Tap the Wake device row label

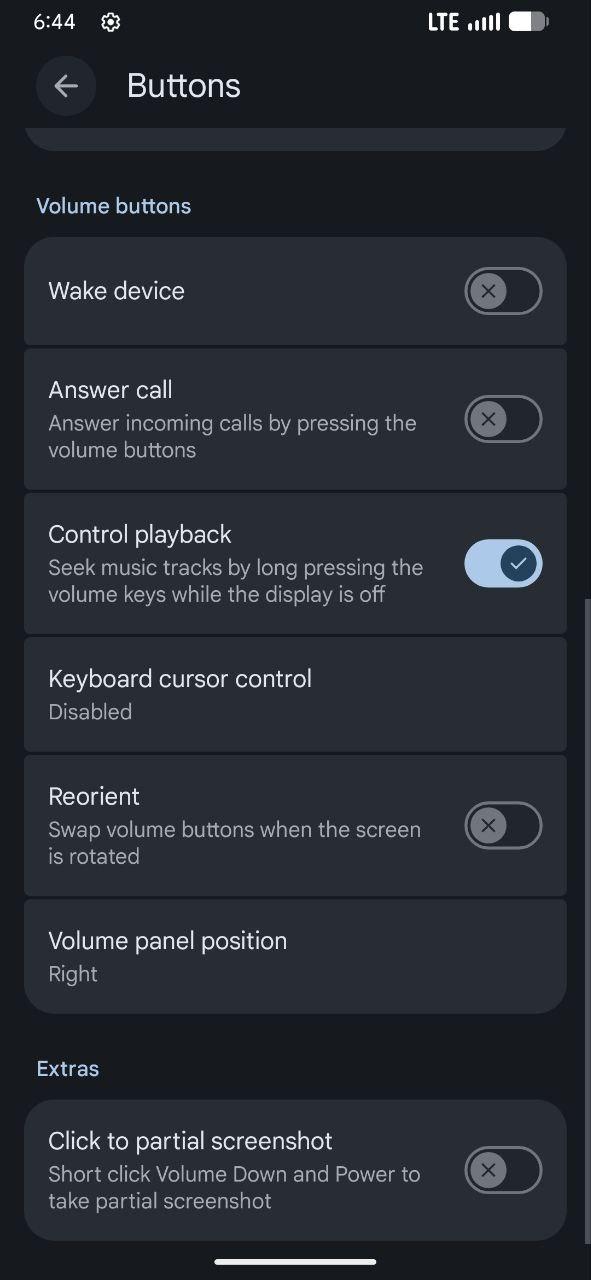(x=116, y=291)
